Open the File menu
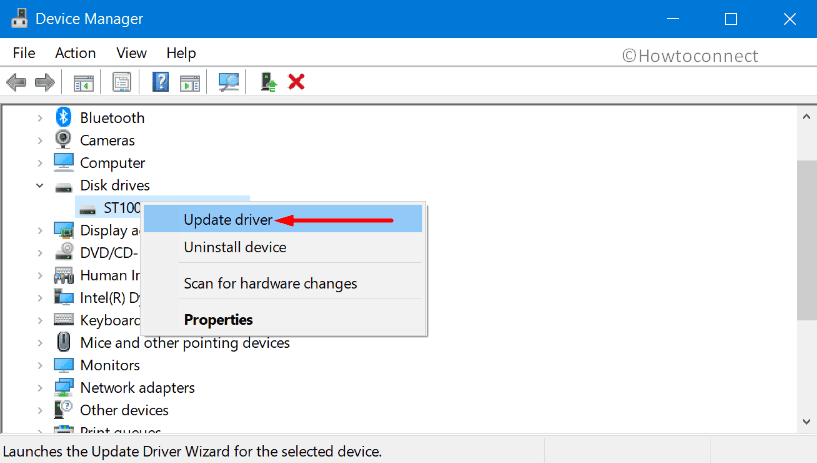 coord(24,53)
